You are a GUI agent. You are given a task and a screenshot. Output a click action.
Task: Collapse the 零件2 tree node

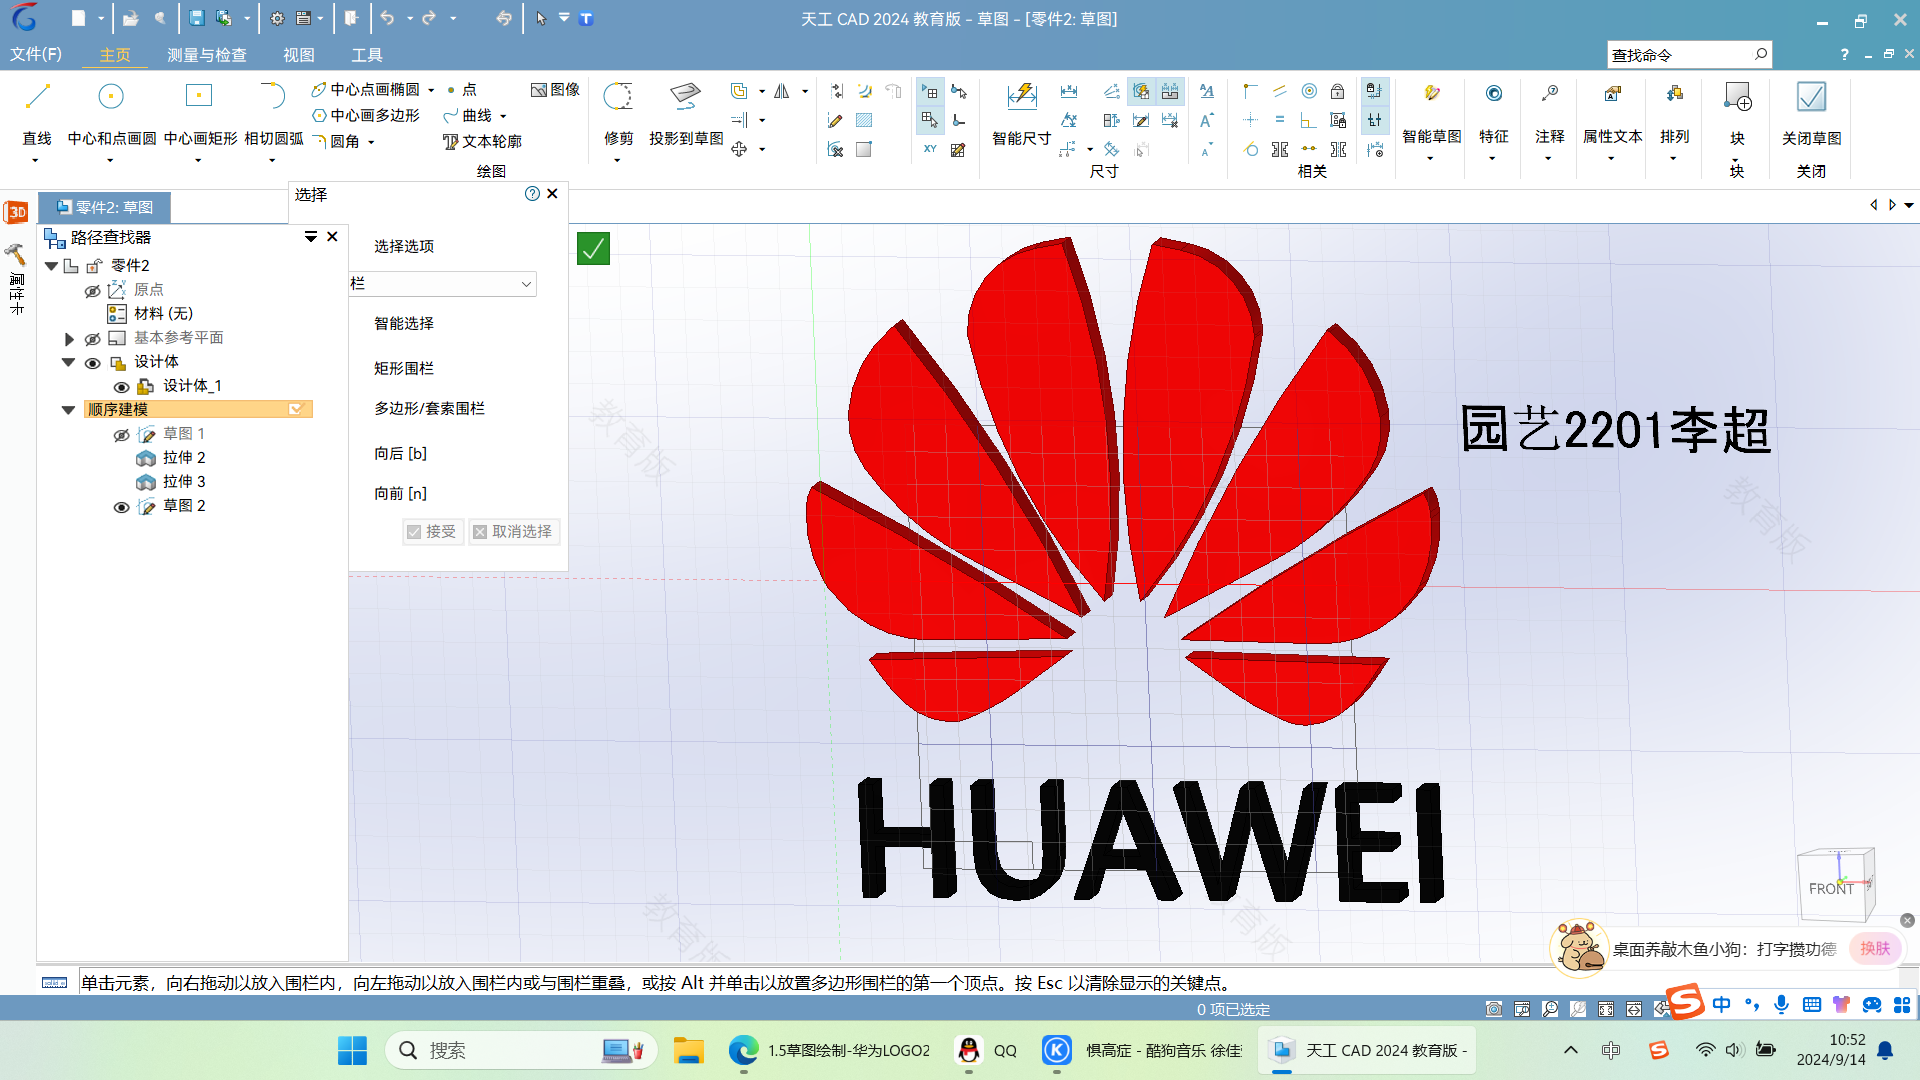(x=51, y=266)
